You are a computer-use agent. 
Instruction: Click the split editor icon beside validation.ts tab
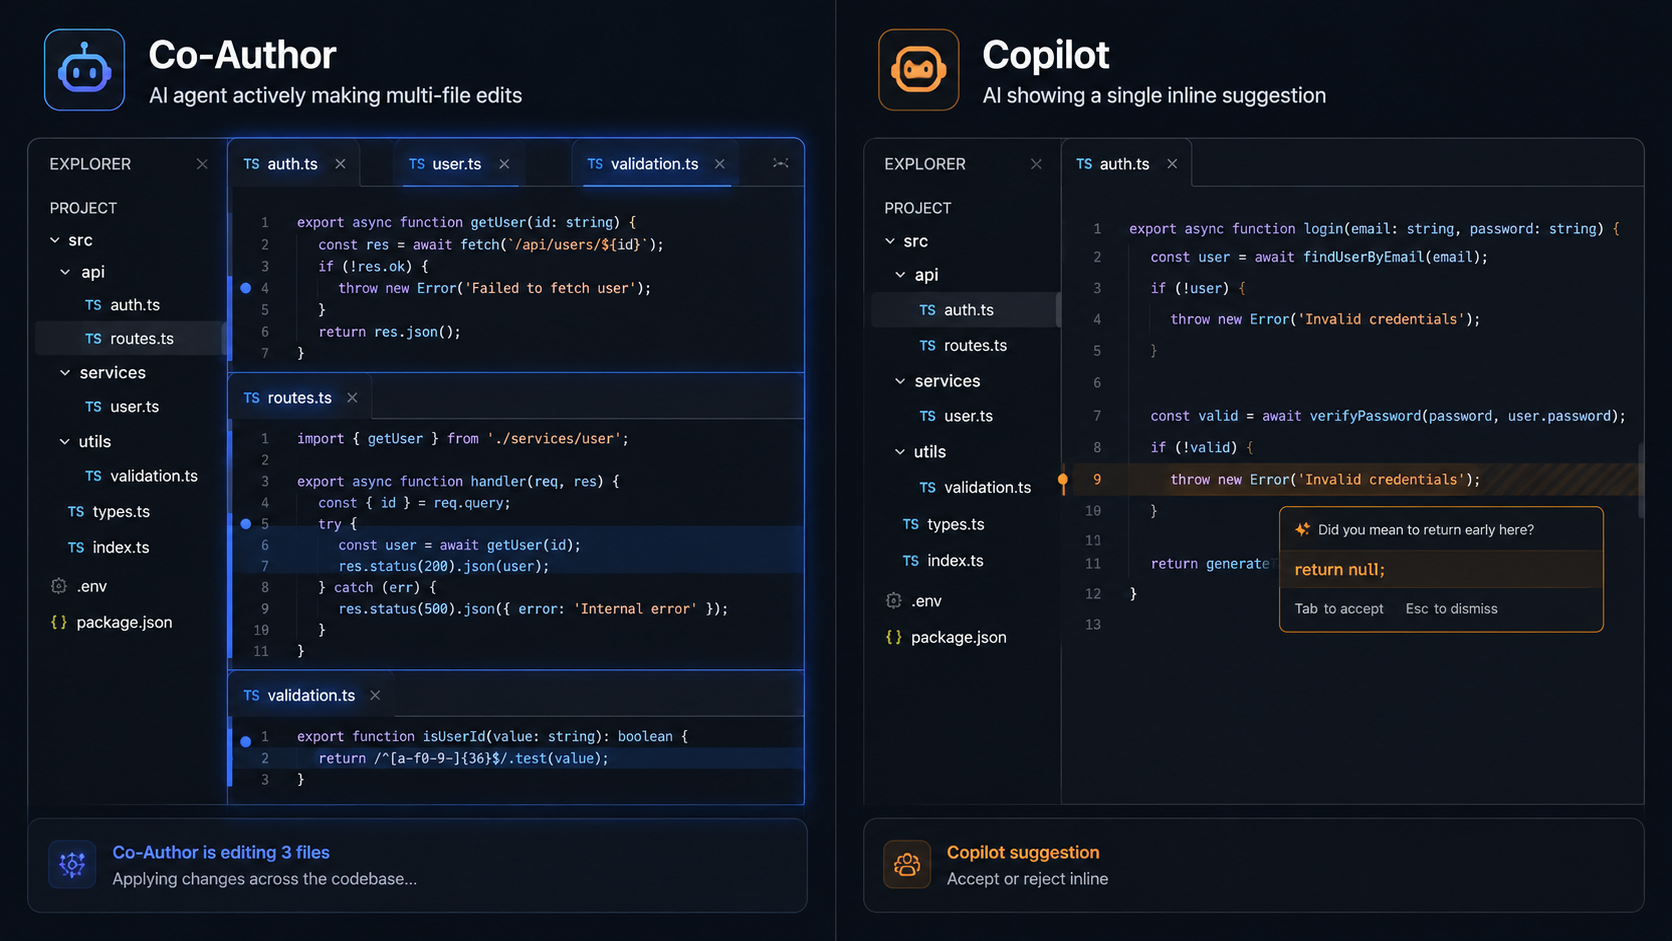(x=781, y=163)
